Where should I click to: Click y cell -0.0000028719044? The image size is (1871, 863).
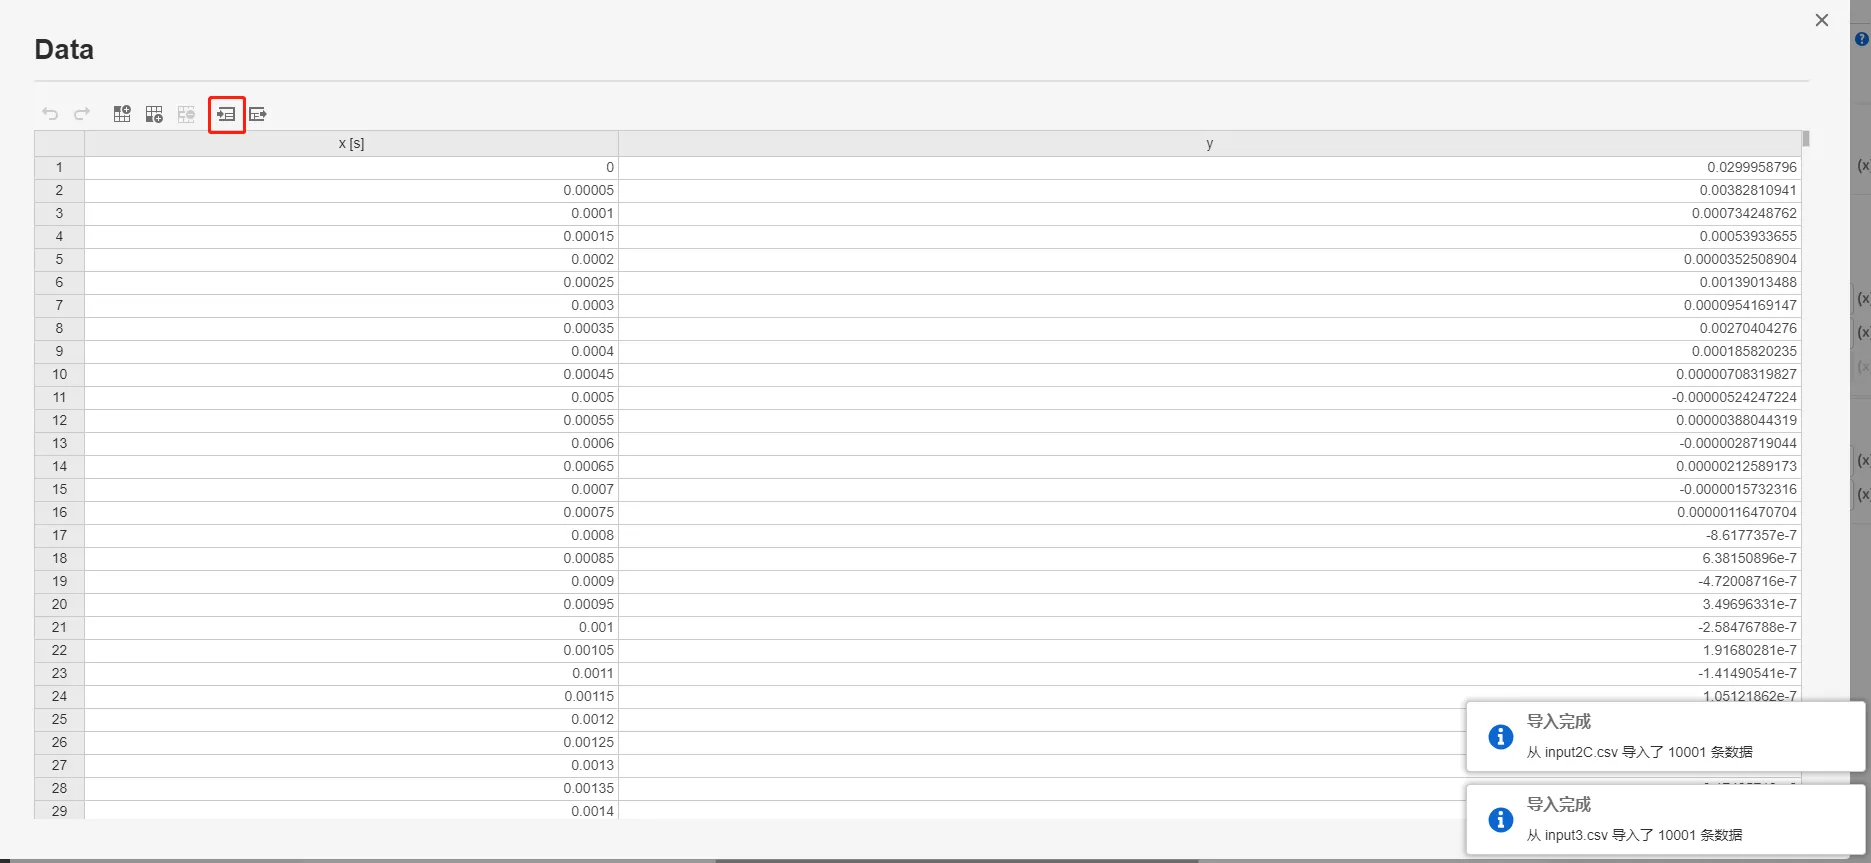pyautogui.click(x=1209, y=443)
